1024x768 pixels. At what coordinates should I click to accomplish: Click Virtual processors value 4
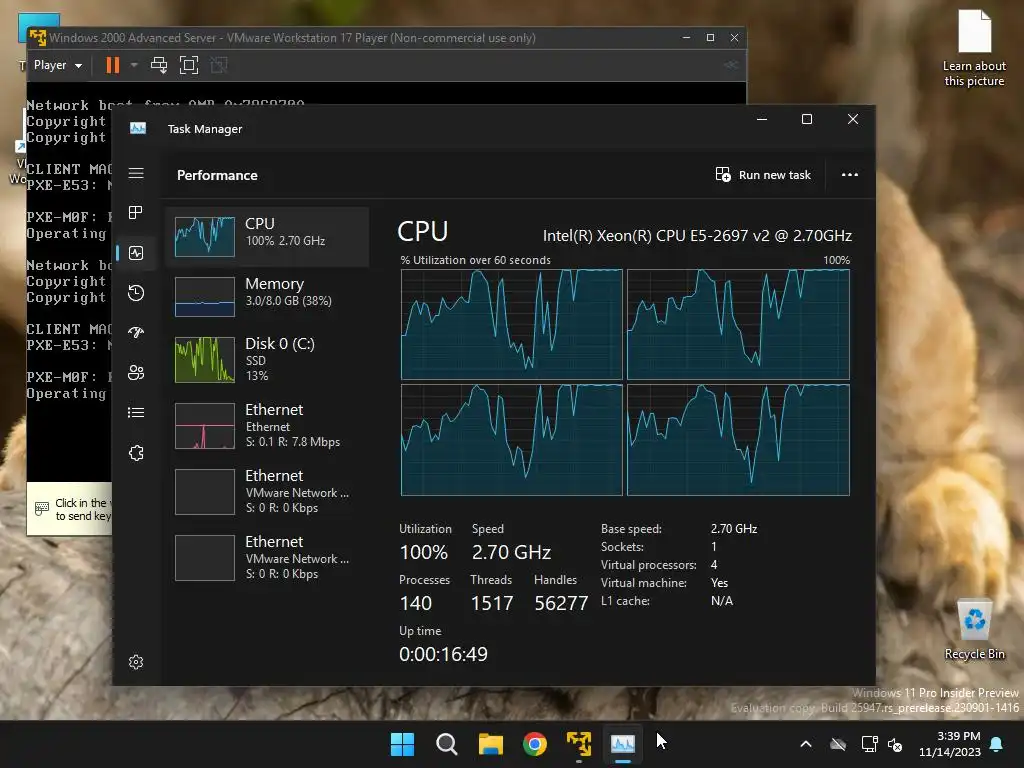(714, 565)
